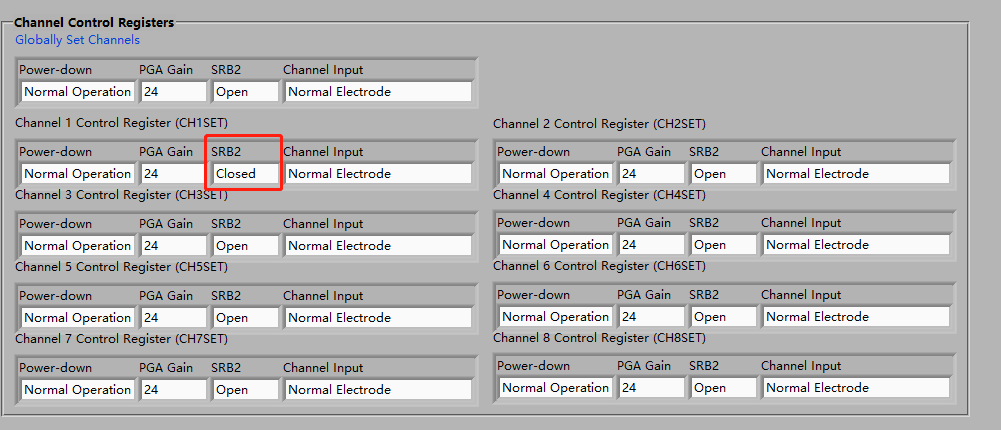Open Channel 3 SRB2 dropdown
The image size is (1001, 430).
[x=245, y=246]
